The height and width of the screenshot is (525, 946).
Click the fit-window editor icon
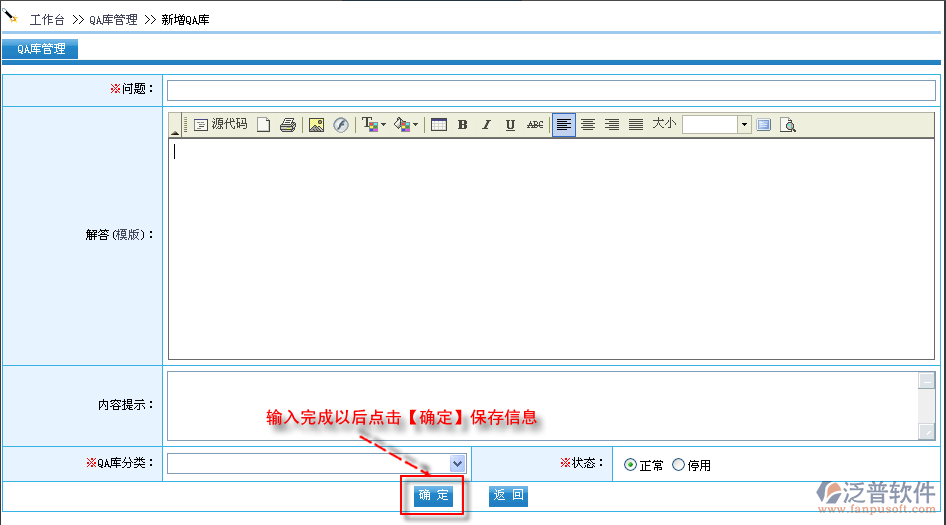(764, 125)
